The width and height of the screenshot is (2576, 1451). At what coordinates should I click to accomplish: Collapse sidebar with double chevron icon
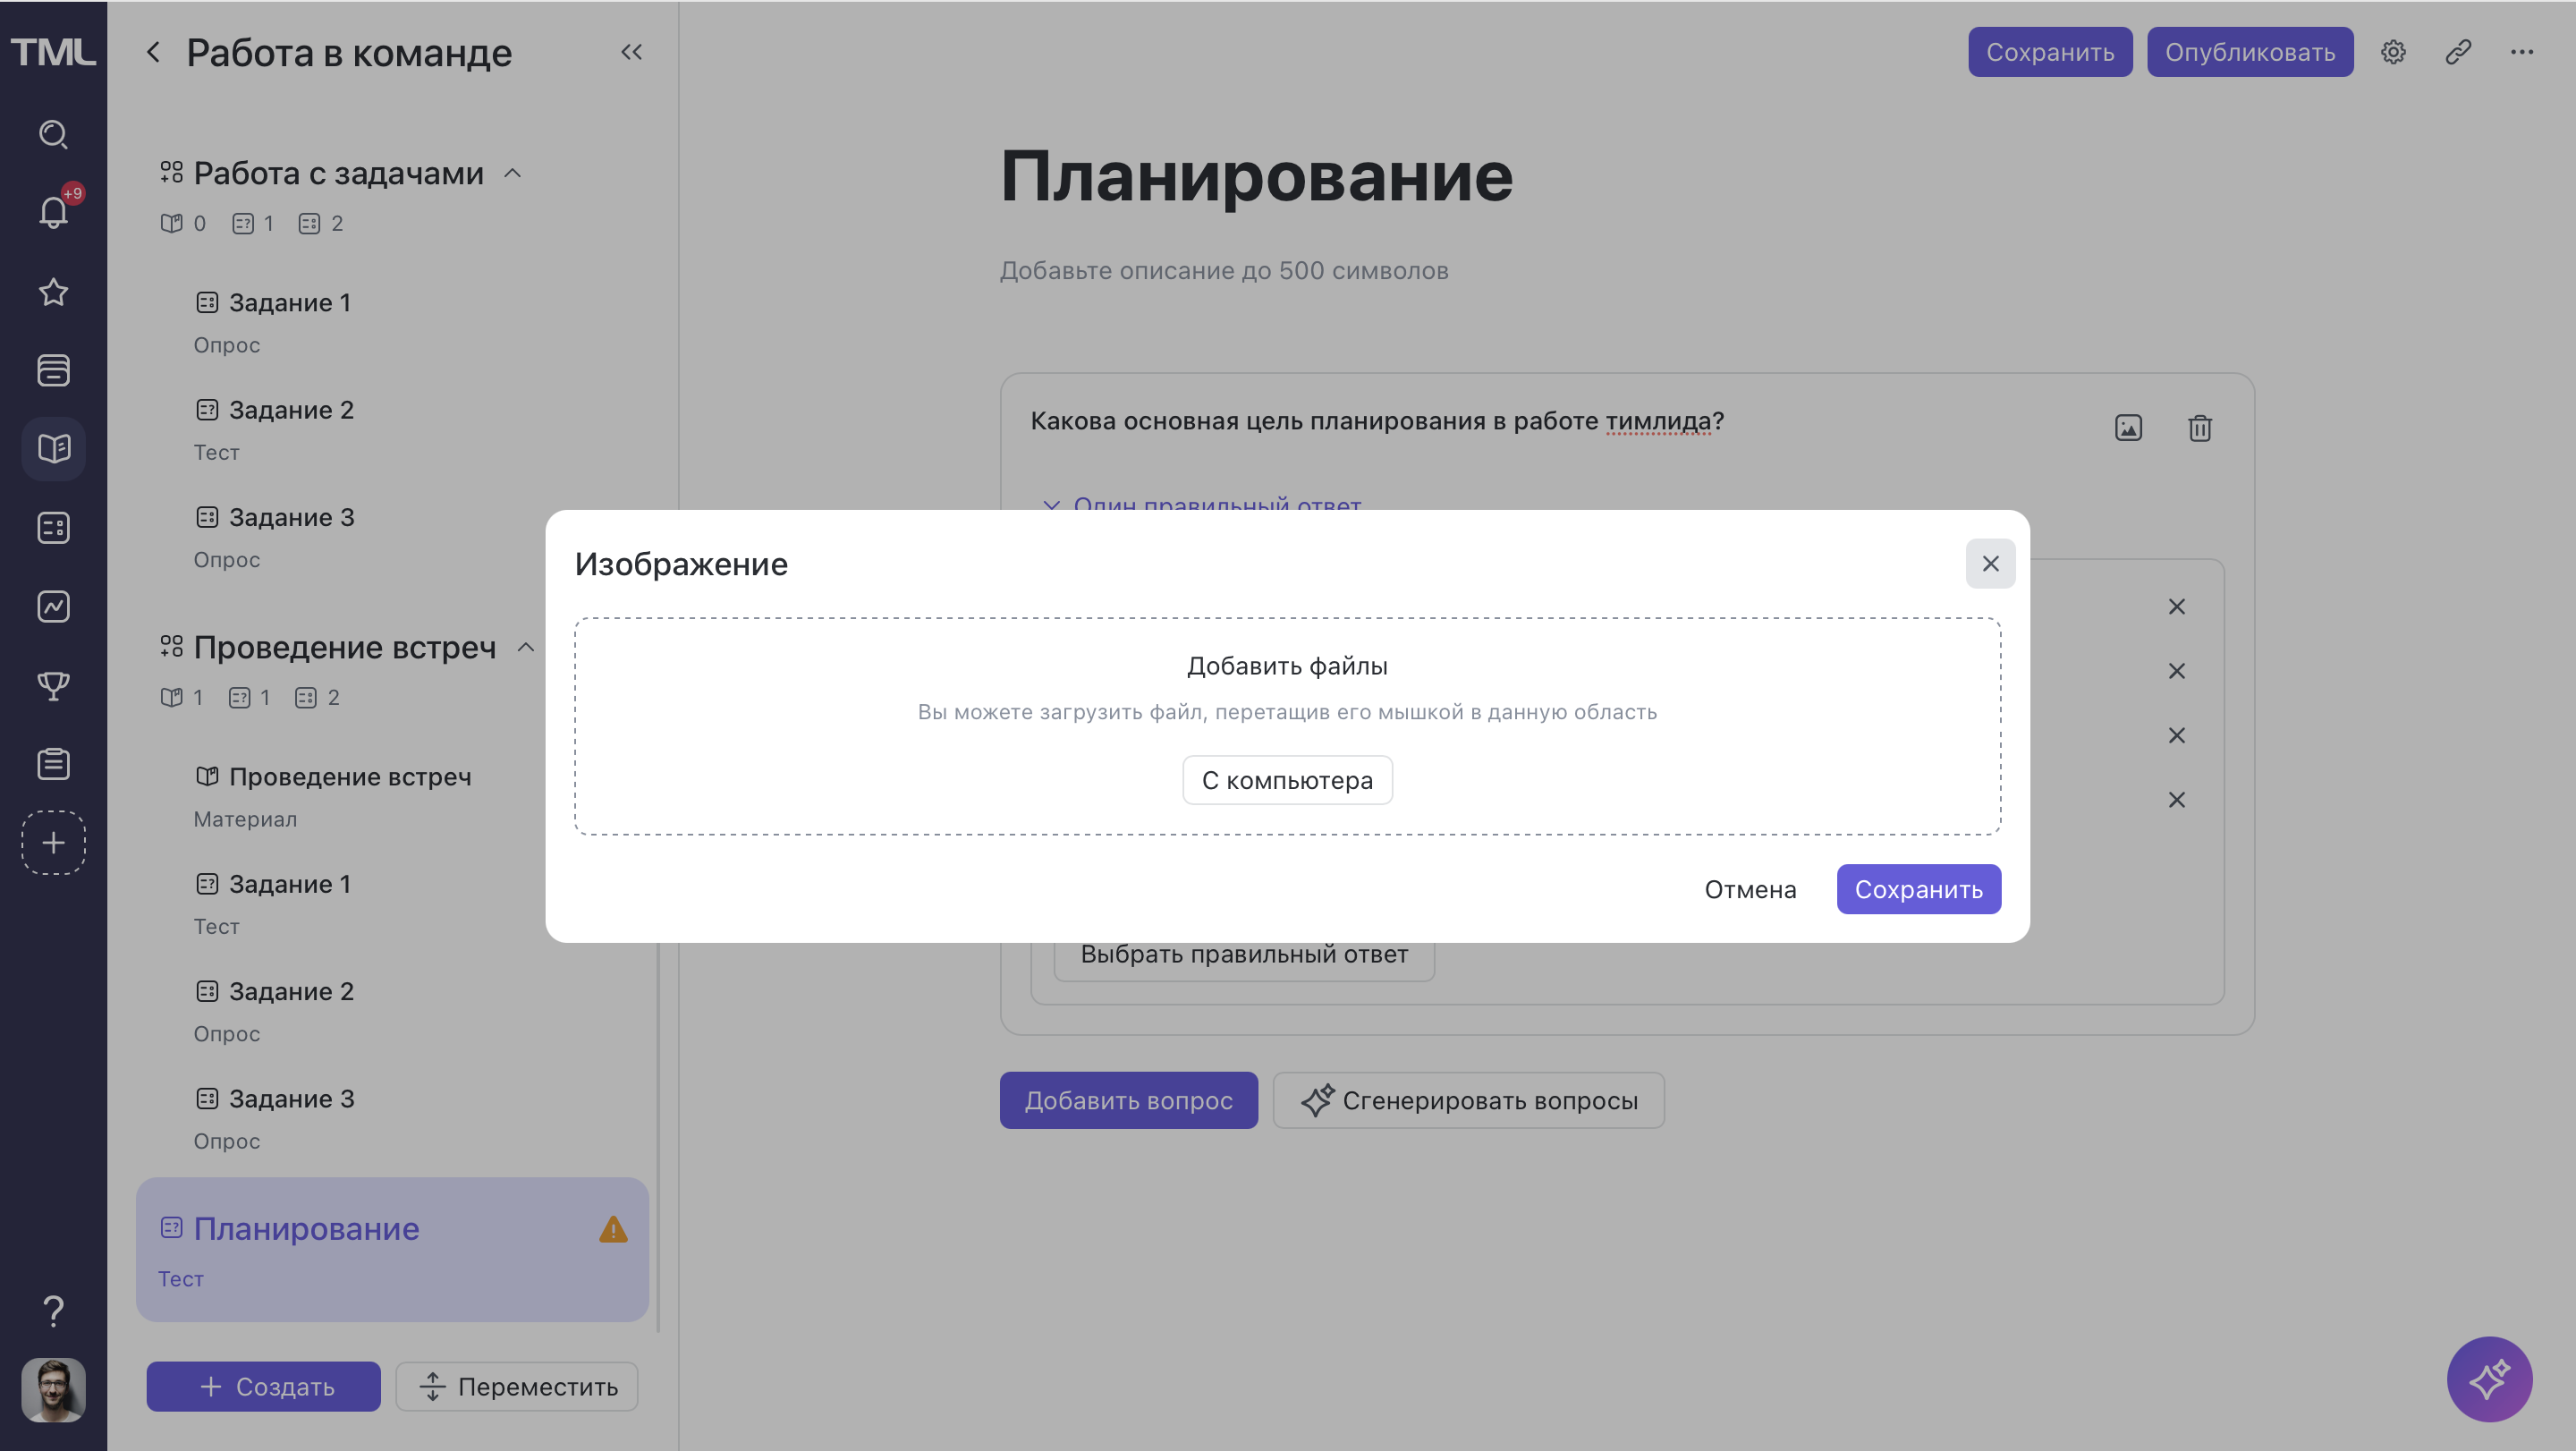pyautogui.click(x=631, y=52)
